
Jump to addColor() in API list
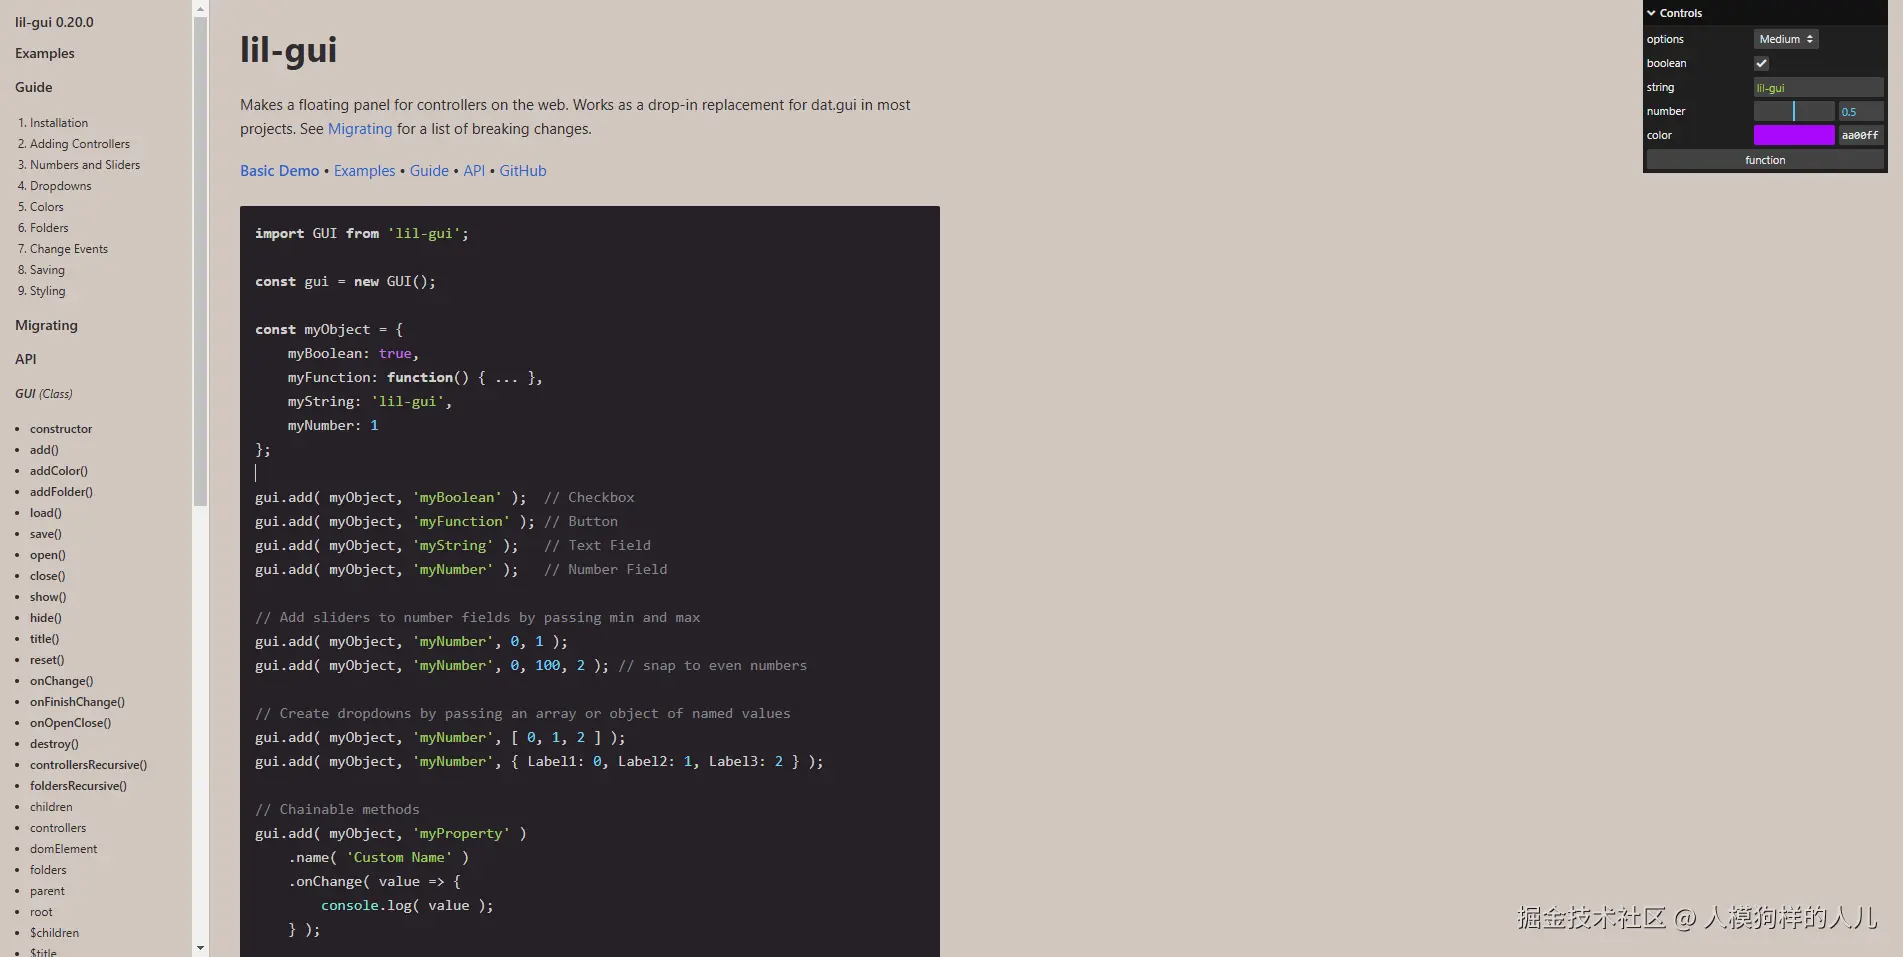click(x=59, y=471)
